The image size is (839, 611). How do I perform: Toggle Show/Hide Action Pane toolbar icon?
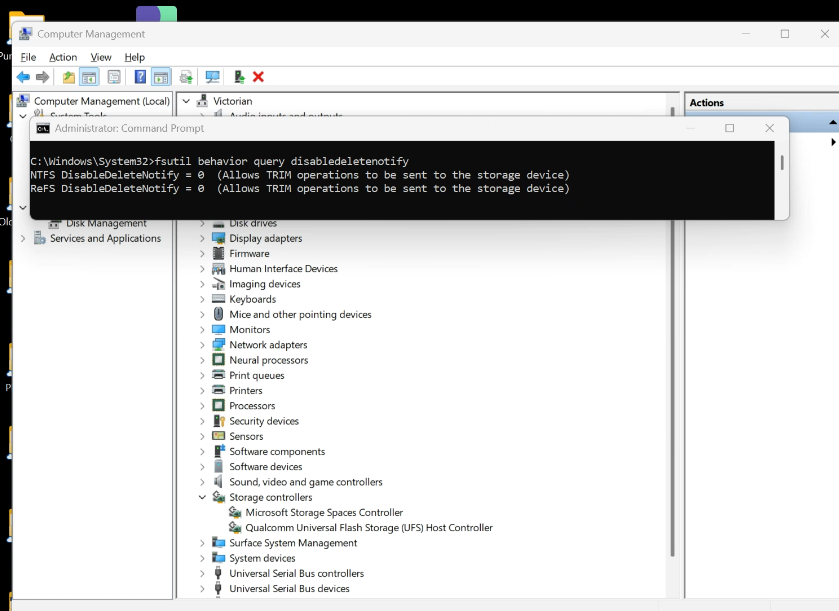161,77
